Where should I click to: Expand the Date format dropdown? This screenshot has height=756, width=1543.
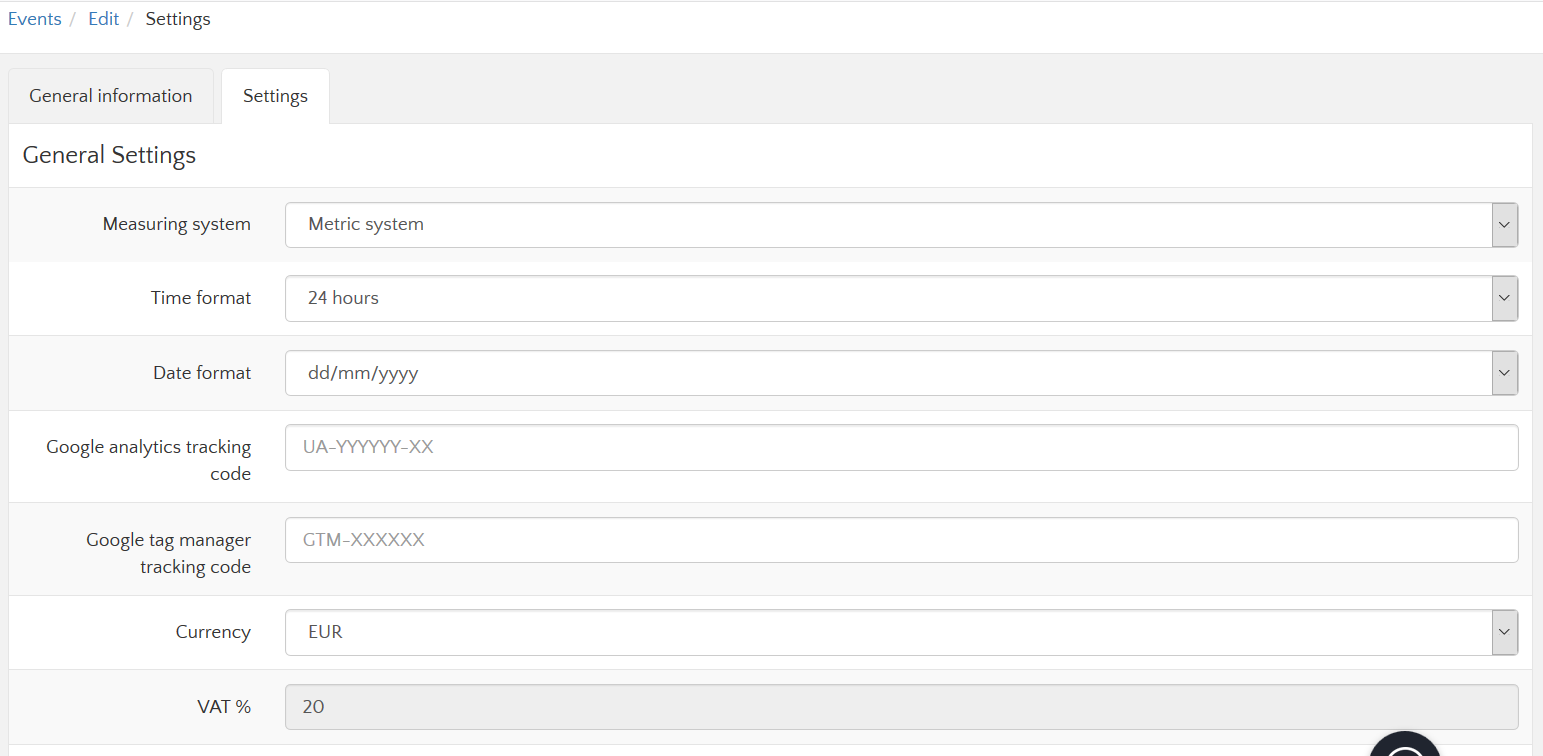point(901,373)
